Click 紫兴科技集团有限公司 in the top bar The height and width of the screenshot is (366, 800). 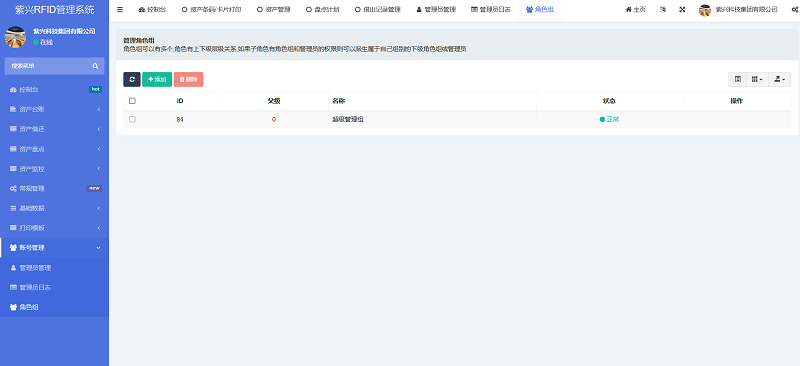[746, 9]
